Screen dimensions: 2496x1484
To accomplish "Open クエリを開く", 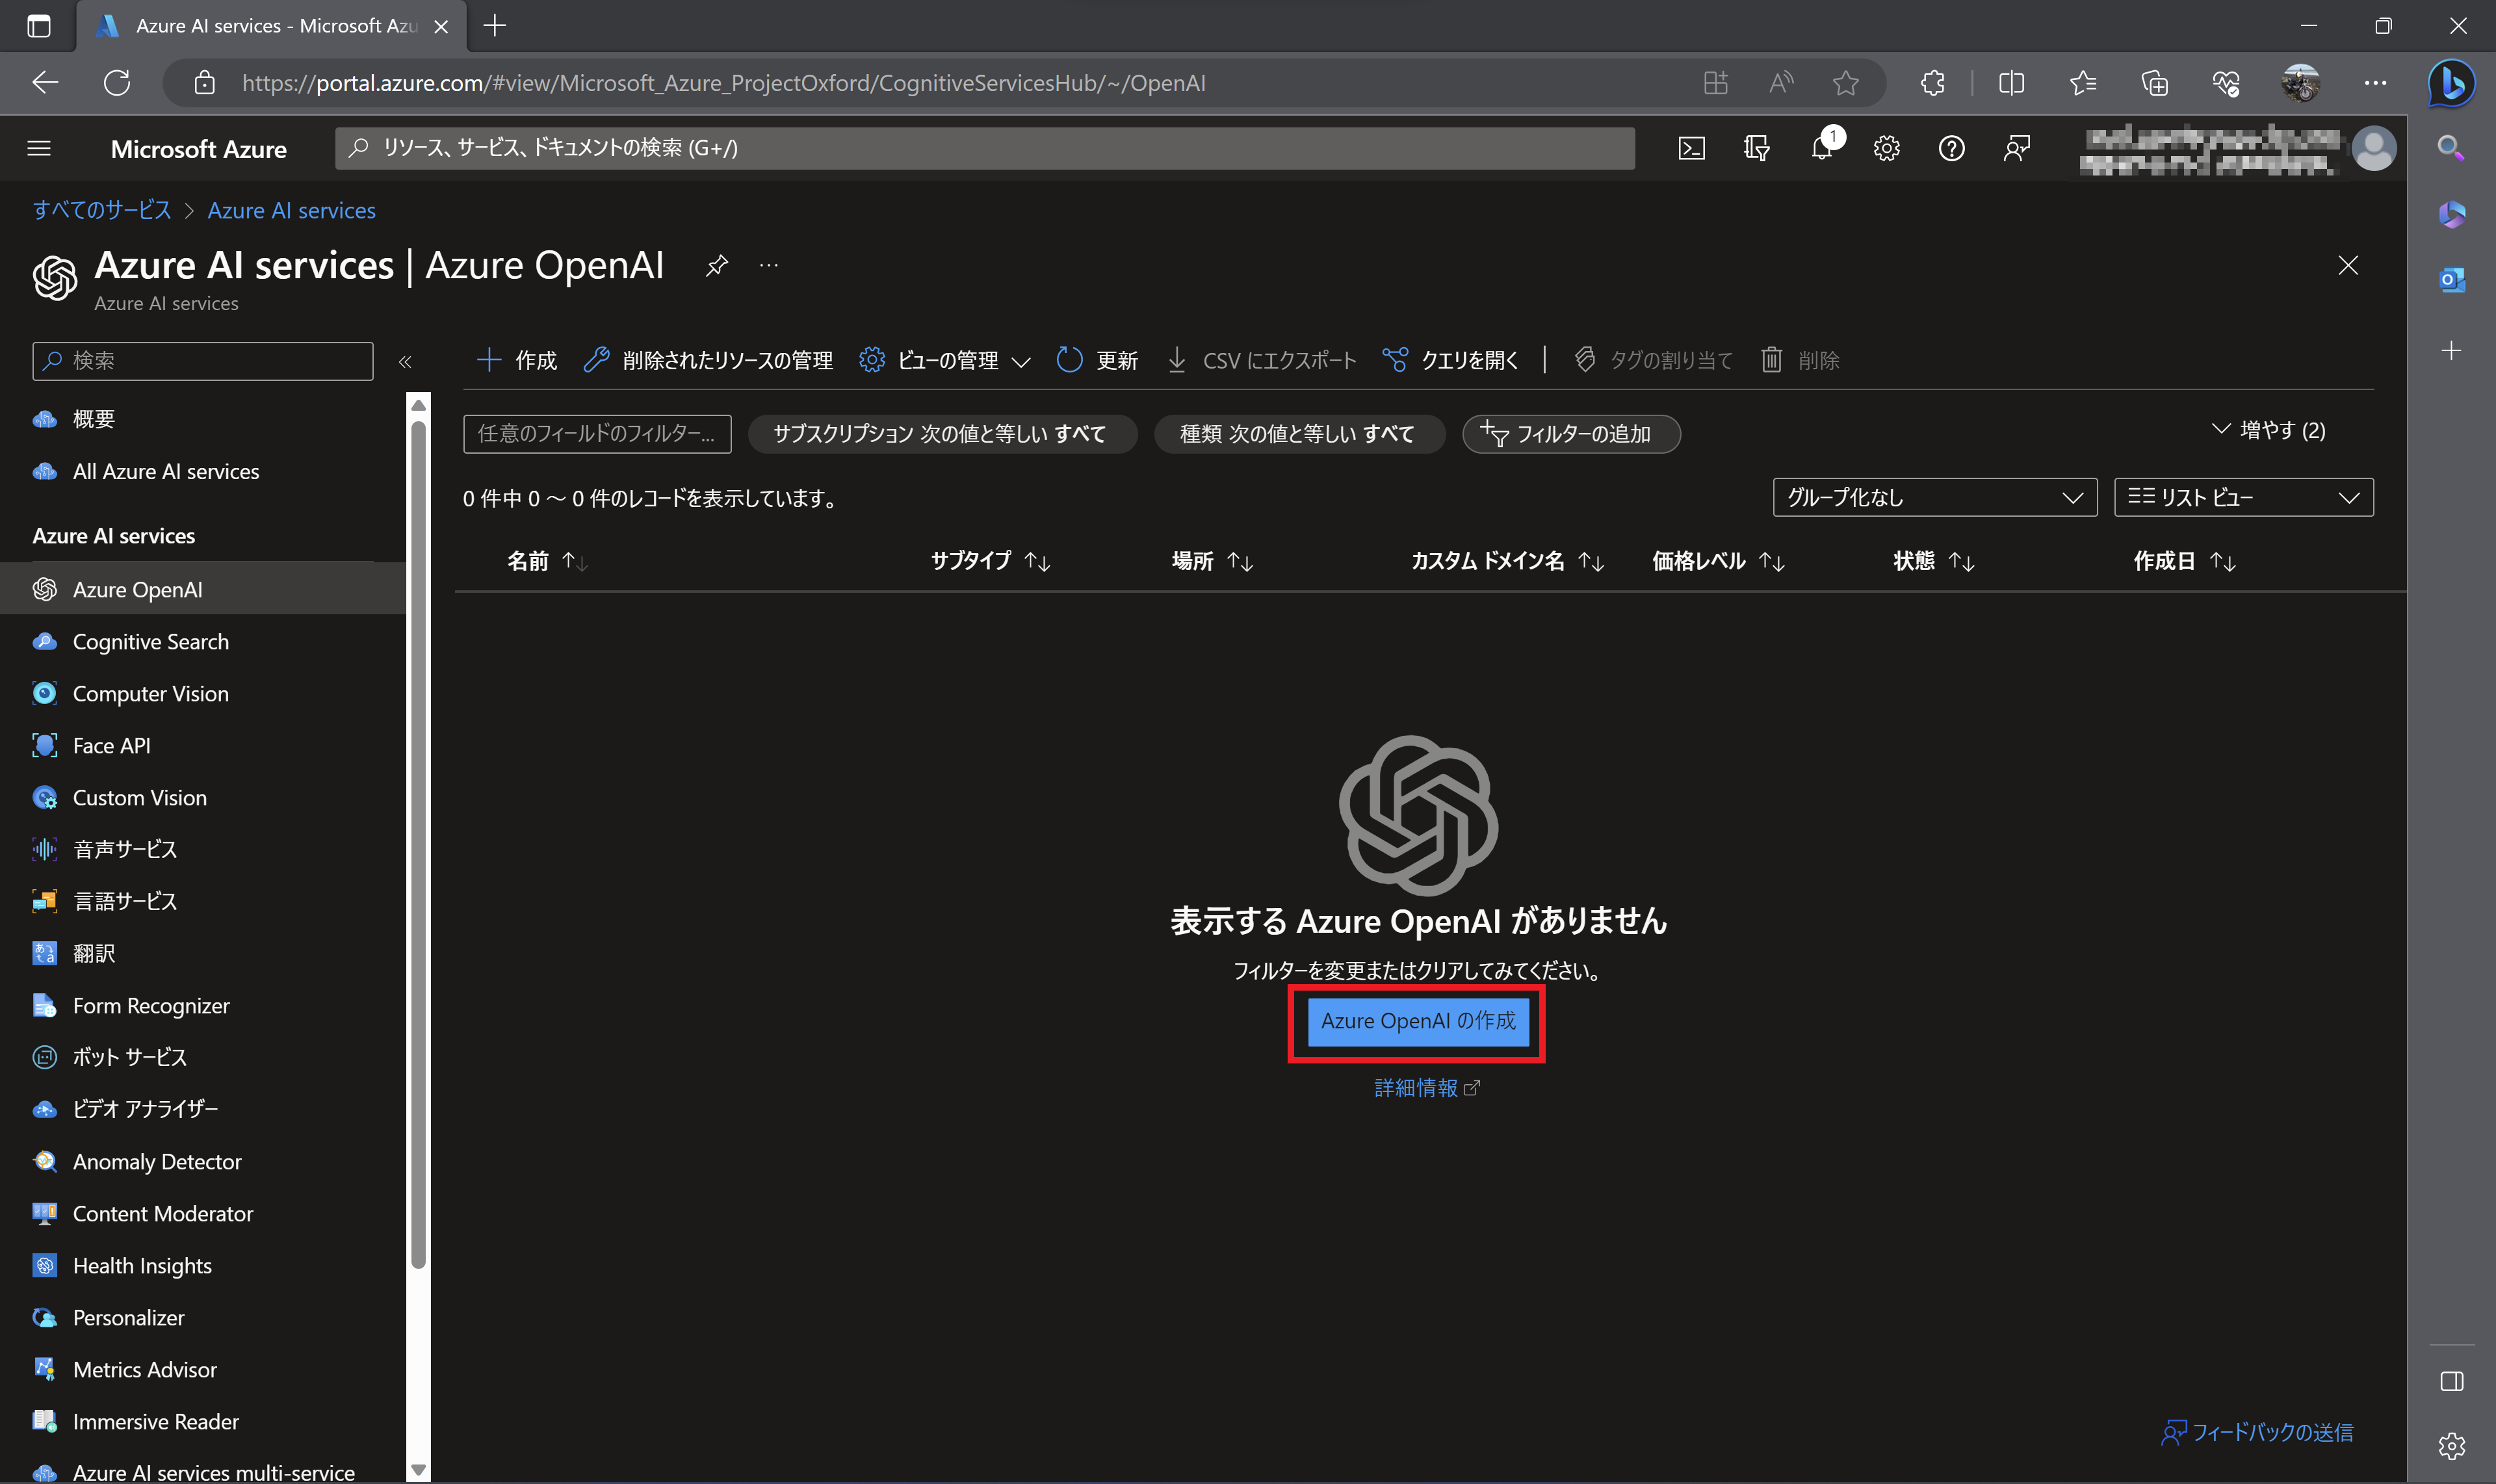I will tap(1450, 360).
